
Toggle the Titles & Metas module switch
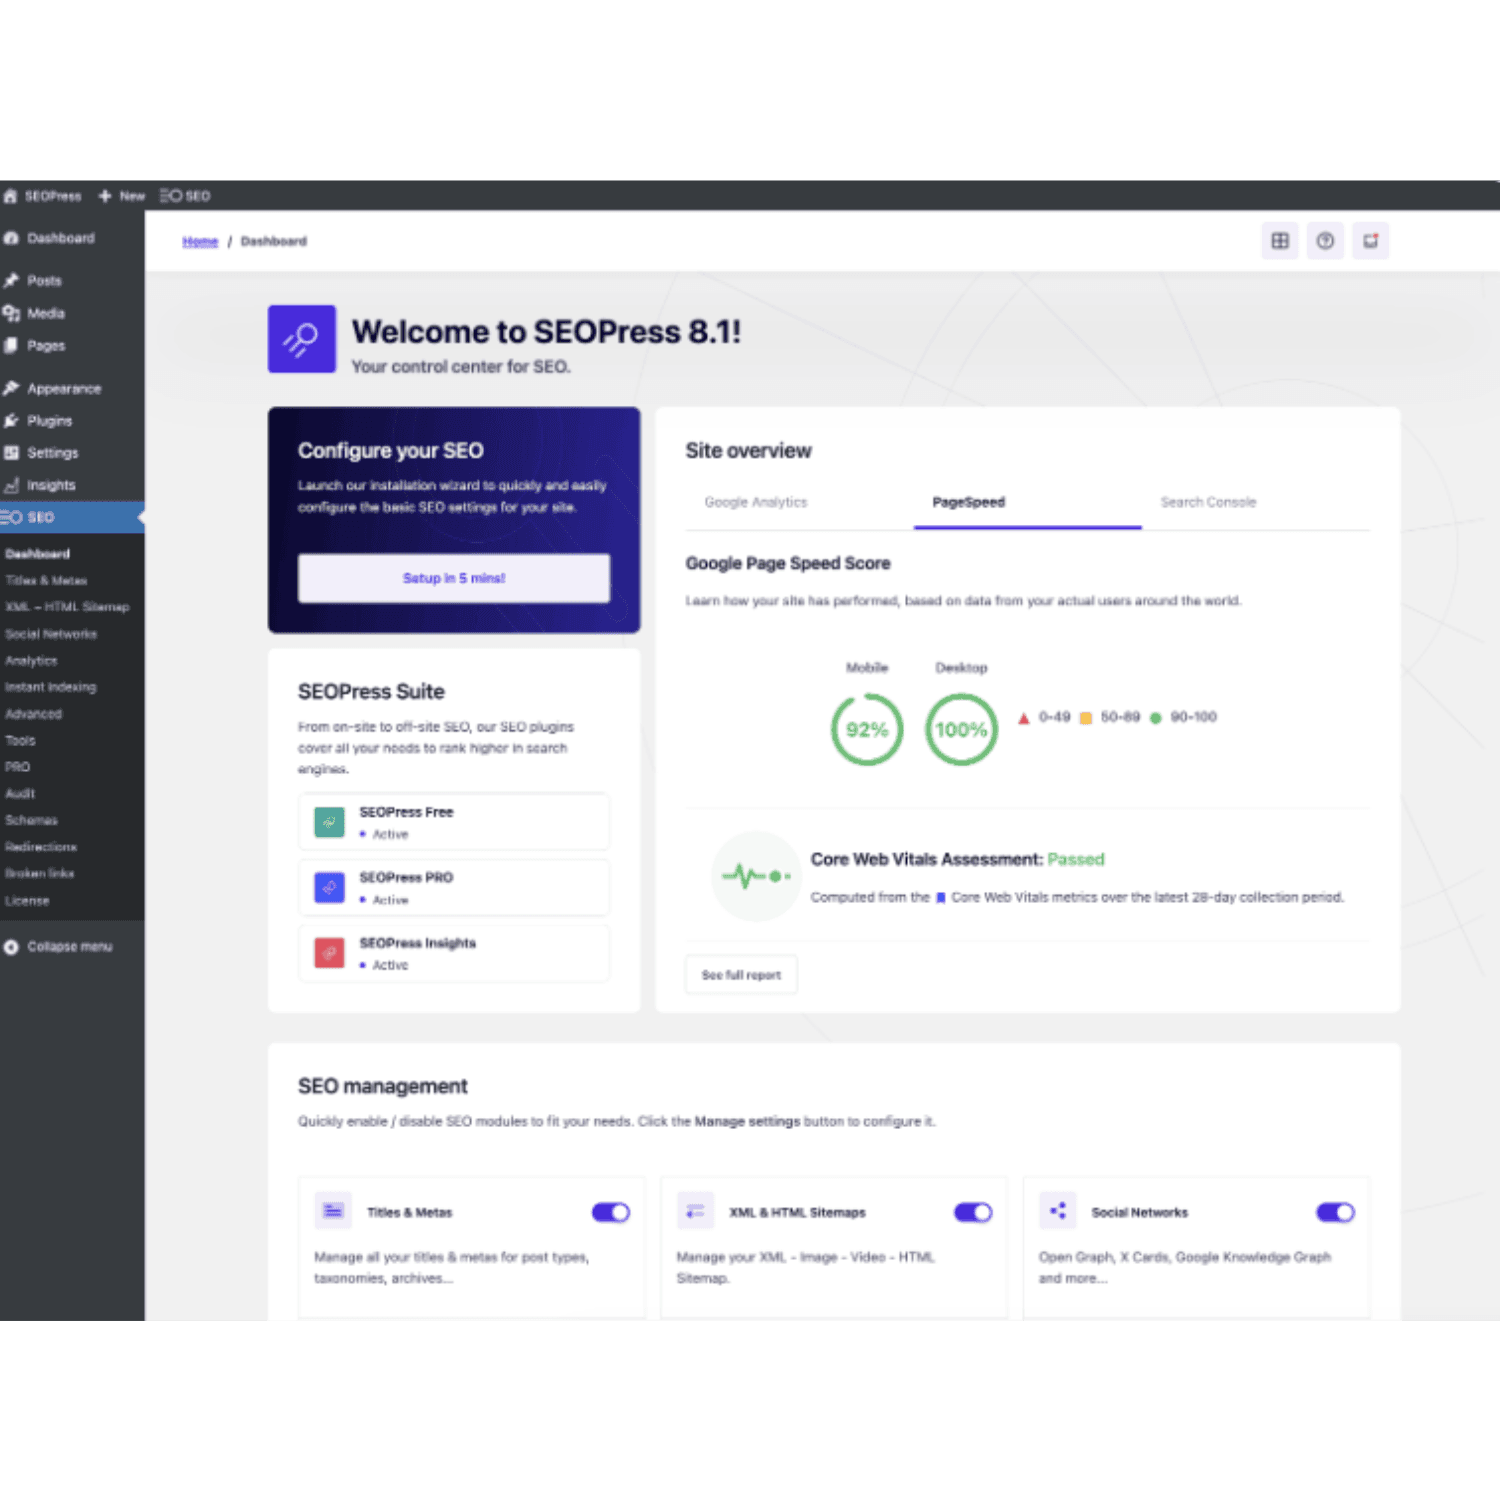[610, 1211]
